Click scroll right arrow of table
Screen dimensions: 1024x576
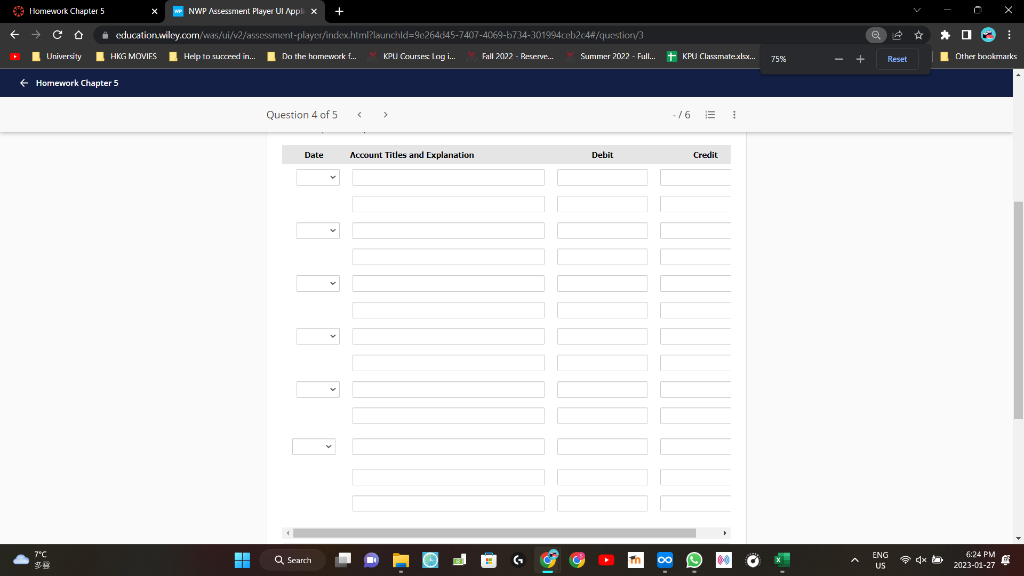click(x=725, y=533)
